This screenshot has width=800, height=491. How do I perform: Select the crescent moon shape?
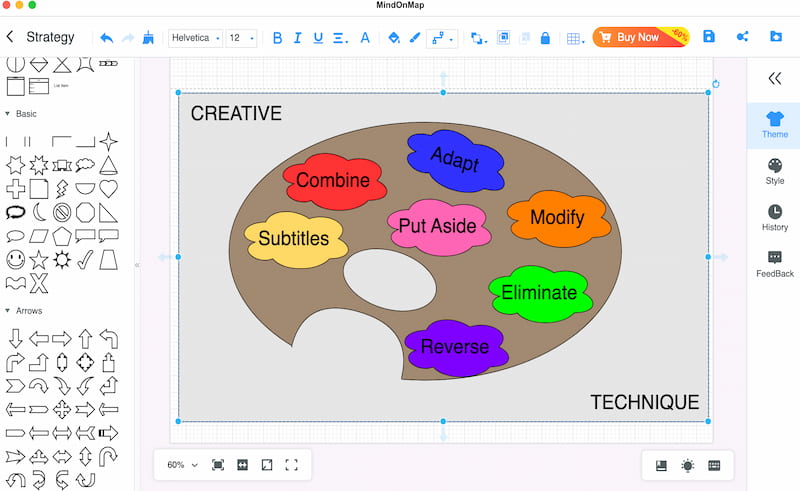point(39,212)
